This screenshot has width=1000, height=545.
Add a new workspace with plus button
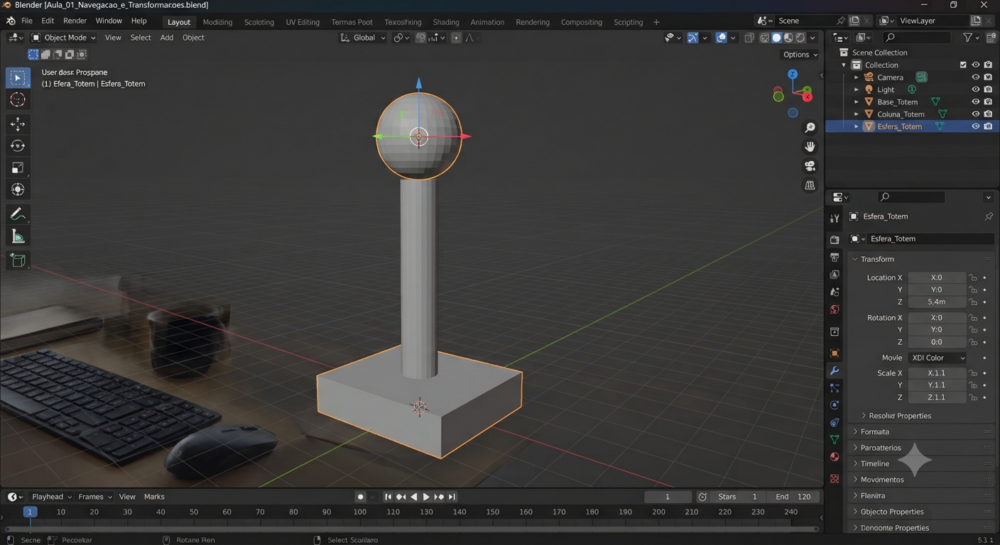click(656, 22)
